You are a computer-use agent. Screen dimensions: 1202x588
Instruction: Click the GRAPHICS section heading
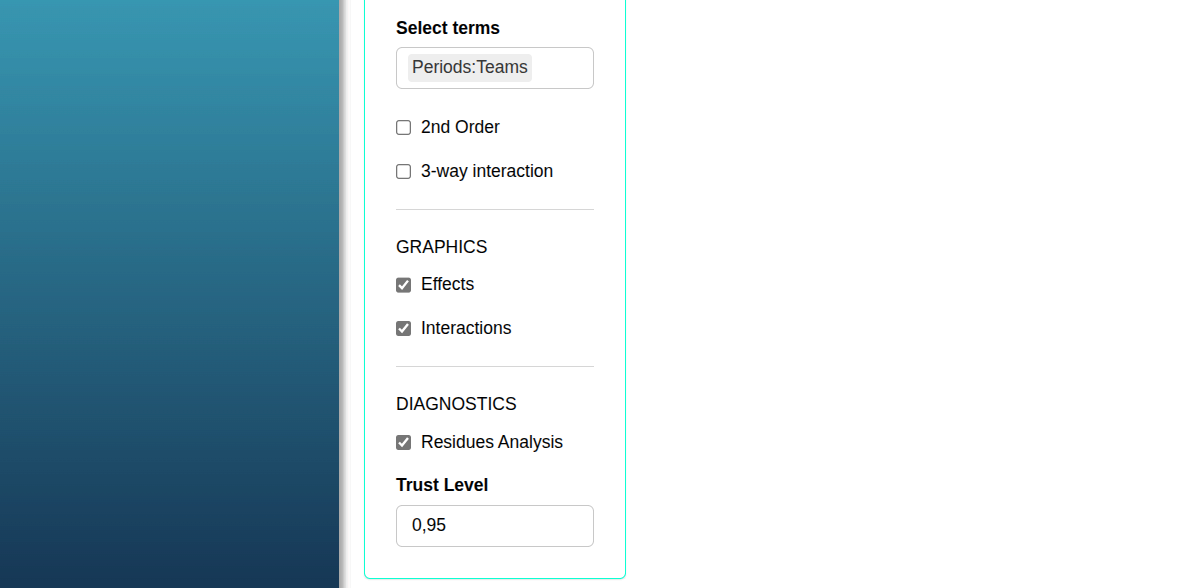[x=442, y=247]
